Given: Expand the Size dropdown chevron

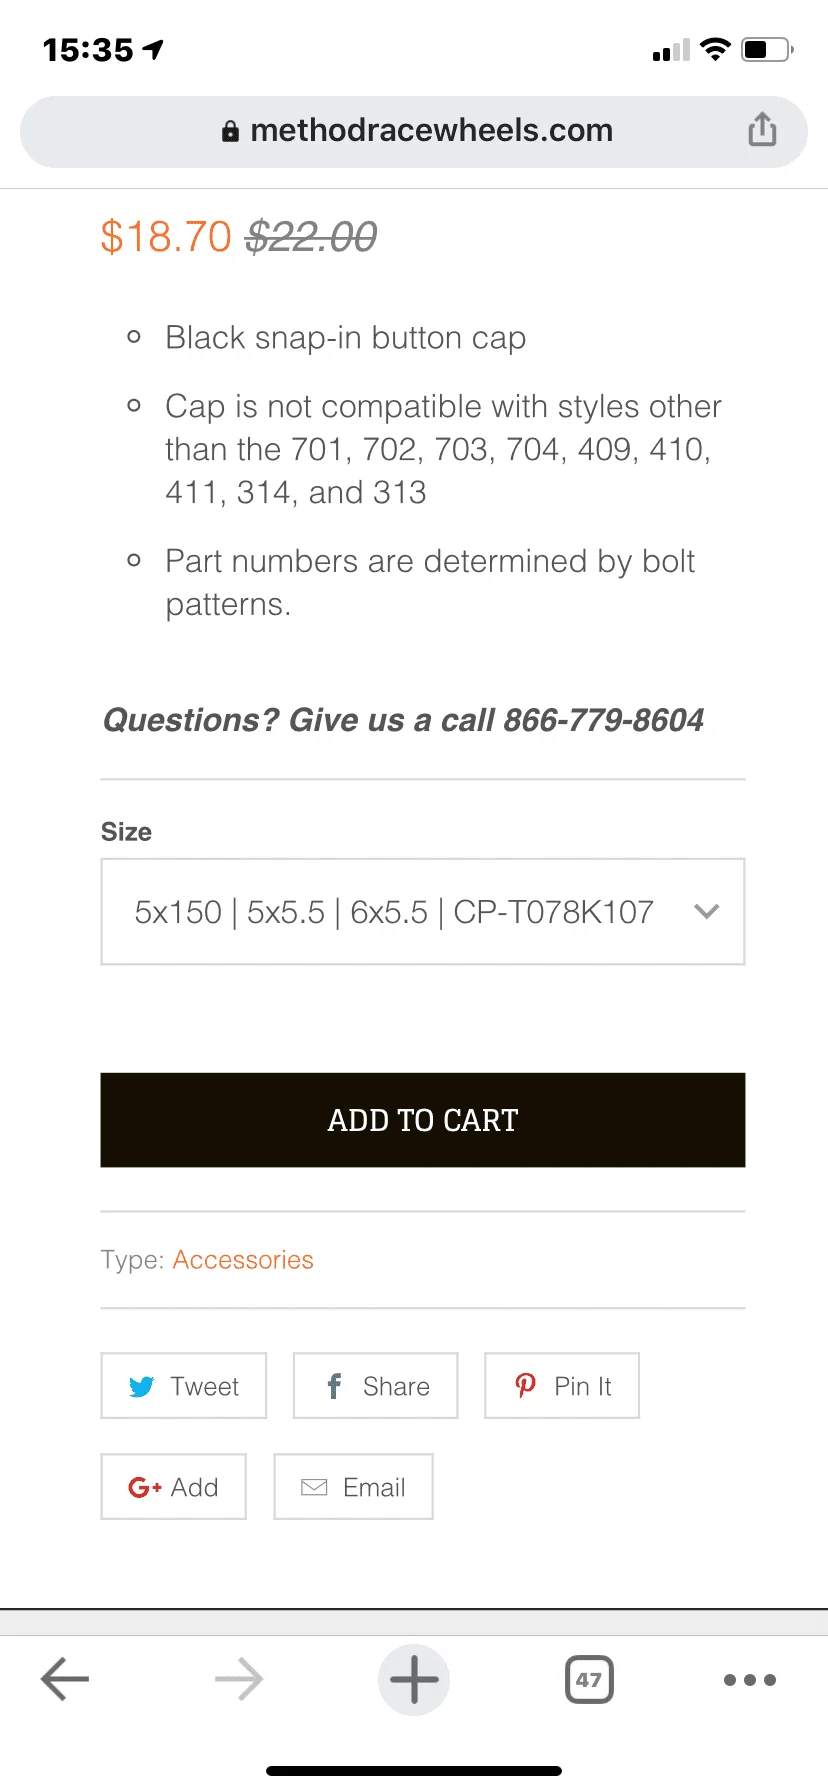Looking at the screenshot, I should (x=707, y=912).
